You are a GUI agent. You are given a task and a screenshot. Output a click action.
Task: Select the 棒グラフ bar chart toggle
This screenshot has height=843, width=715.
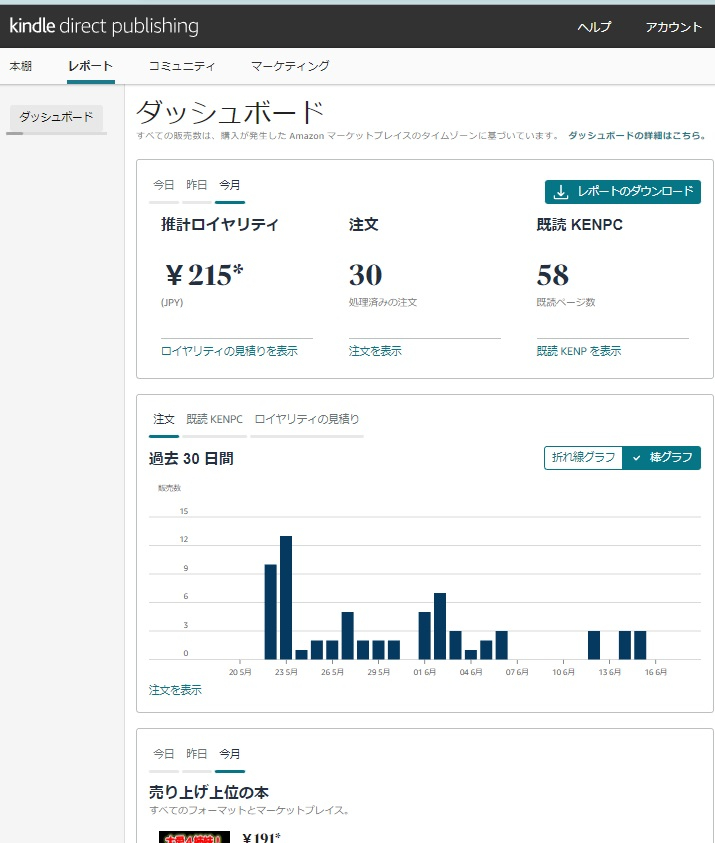(x=660, y=457)
